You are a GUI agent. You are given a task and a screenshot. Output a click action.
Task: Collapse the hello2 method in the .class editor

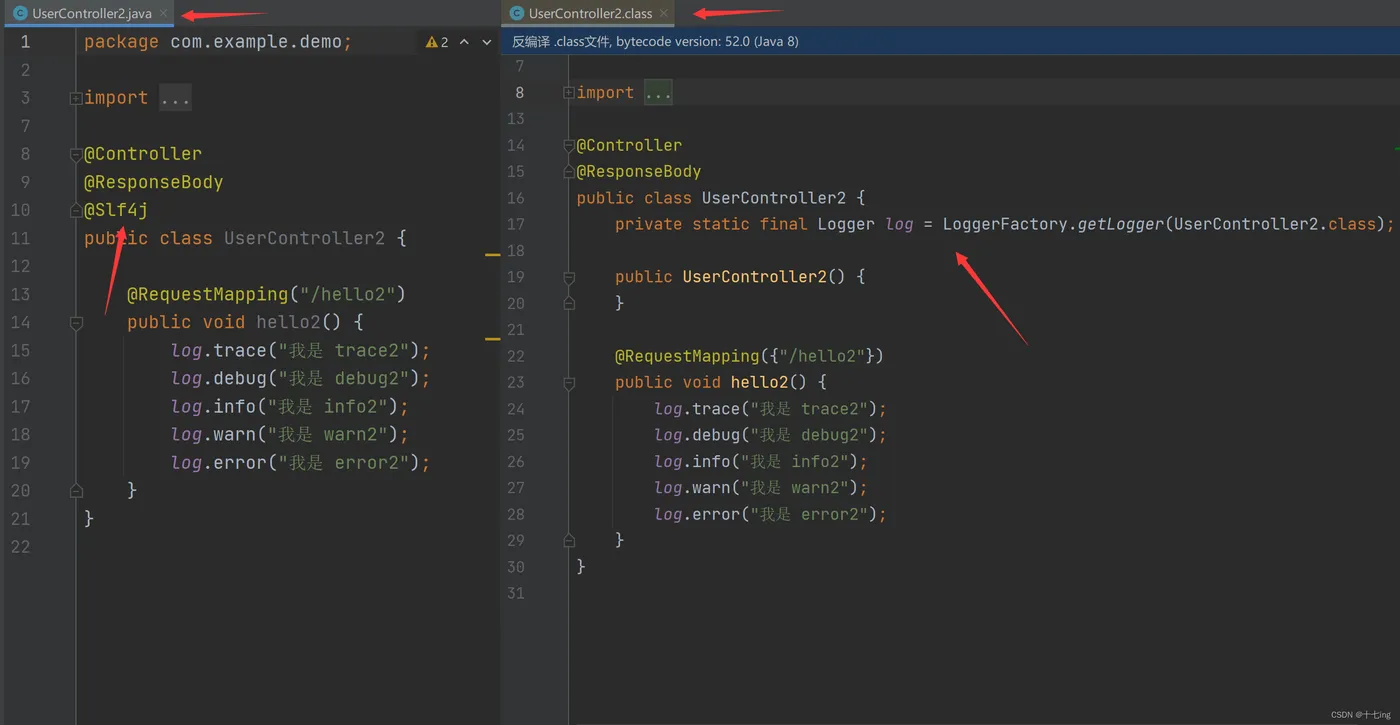pos(569,382)
